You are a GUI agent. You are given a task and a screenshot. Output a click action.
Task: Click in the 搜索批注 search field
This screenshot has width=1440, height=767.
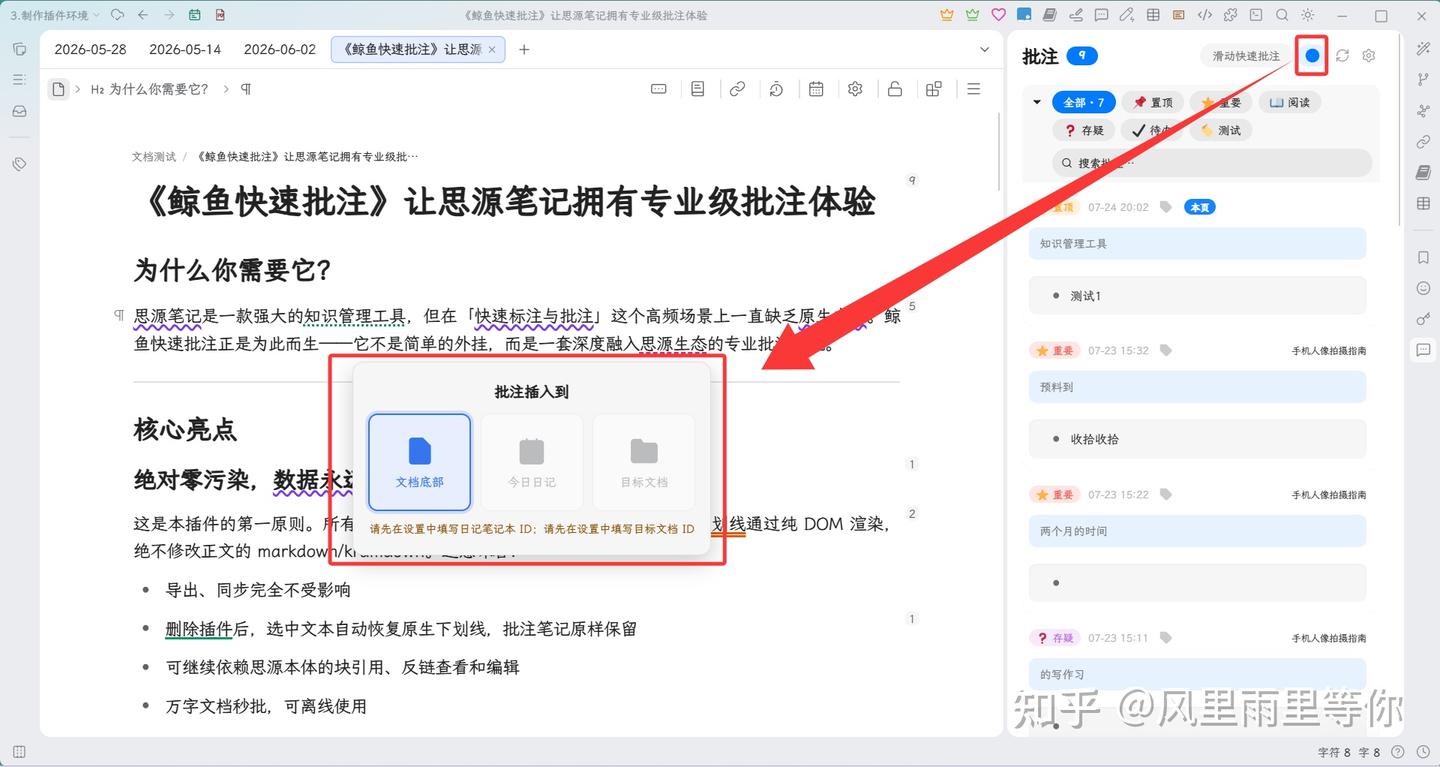click(x=1212, y=163)
